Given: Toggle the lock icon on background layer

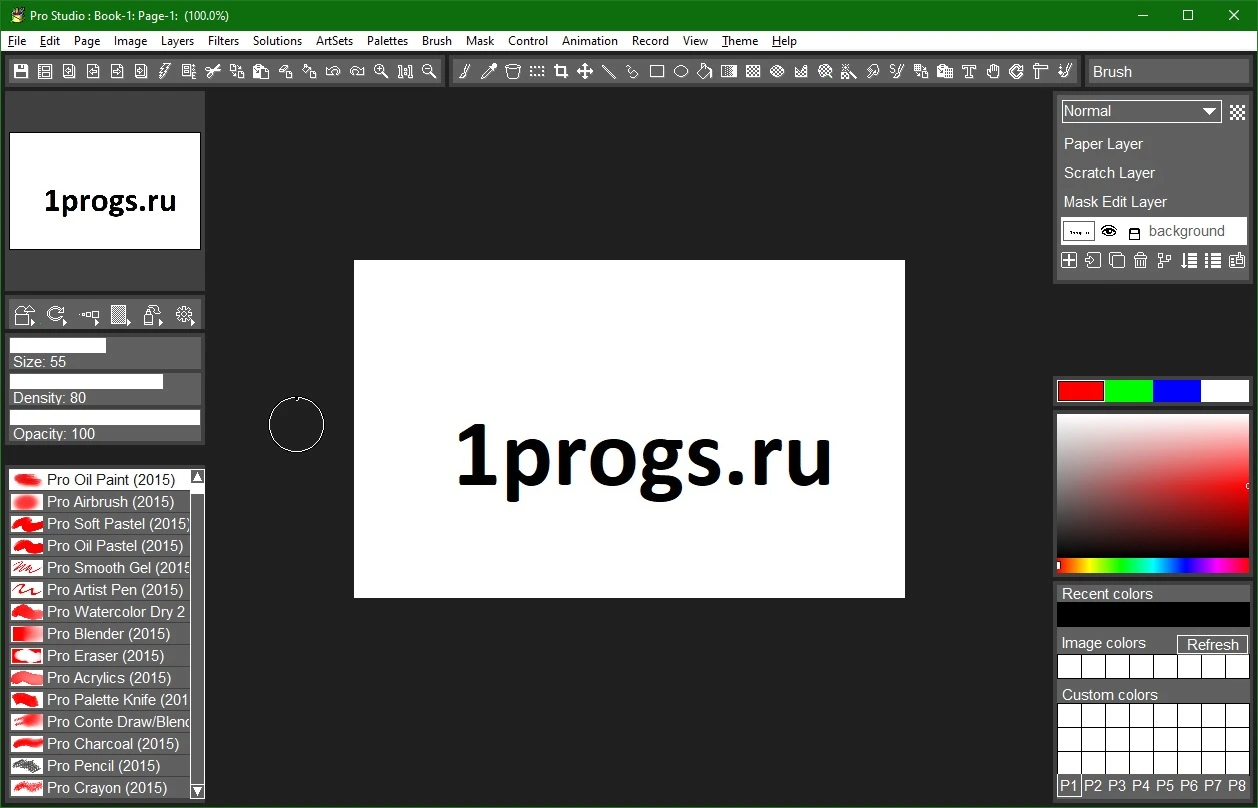Looking at the screenshot, I should point(1134,233).
